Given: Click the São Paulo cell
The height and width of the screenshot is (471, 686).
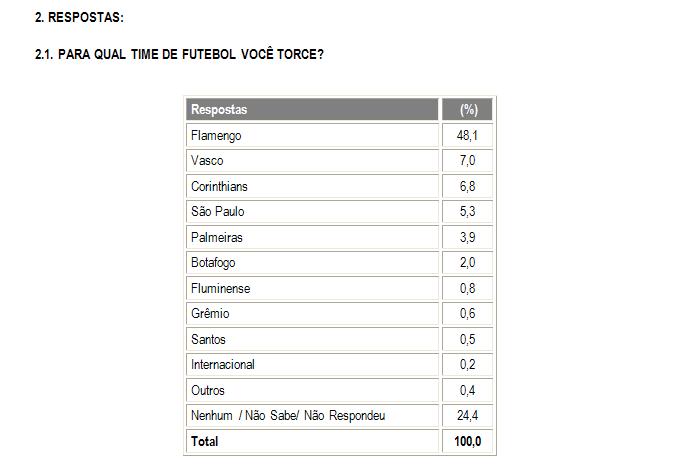Looking at the screenshot, I should [217, 212].
